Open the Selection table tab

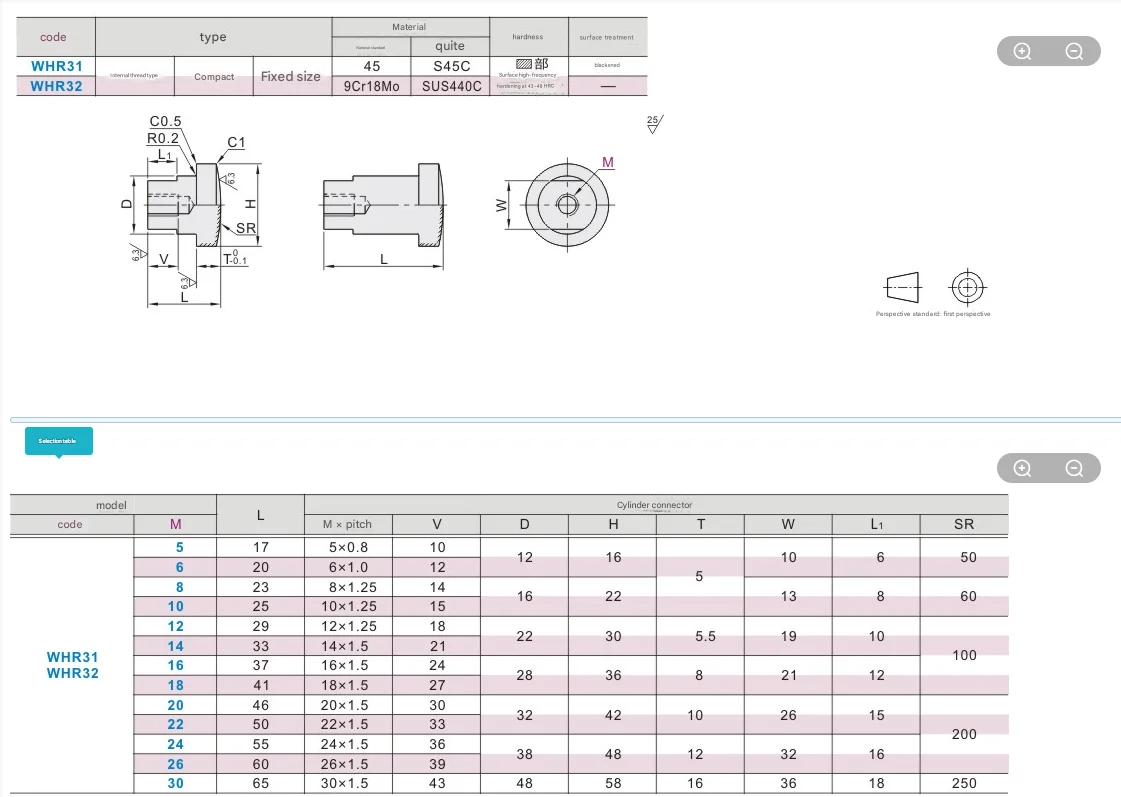pyautogui.click(x=59, y=441)
